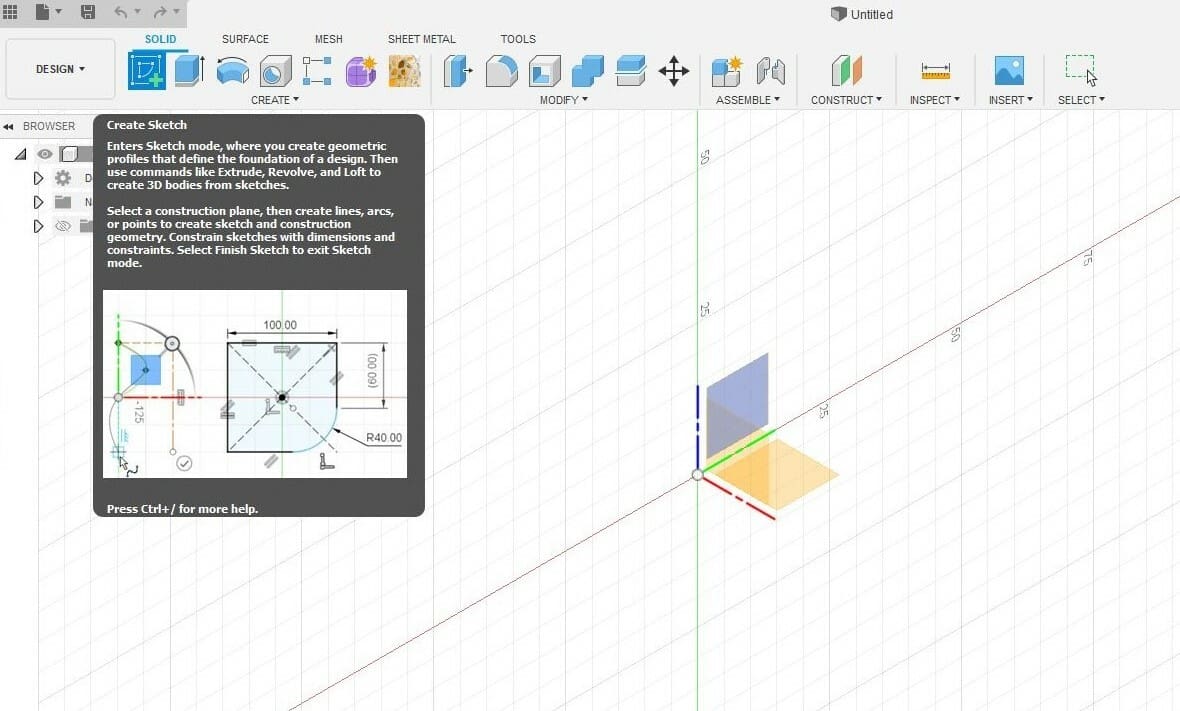The height and width of the screenshot is (711, 1180).
Task: Select the Joint tool
Action: tap(771, 71)
